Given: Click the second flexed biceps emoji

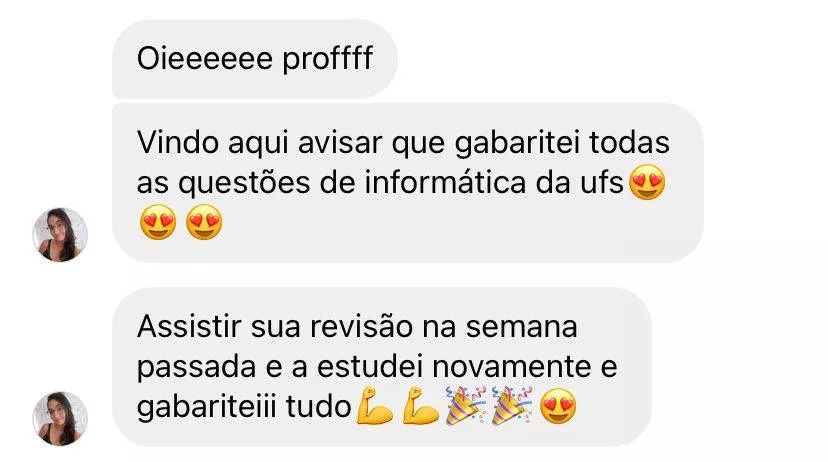Looking at the screenshot, I should 421,406.
